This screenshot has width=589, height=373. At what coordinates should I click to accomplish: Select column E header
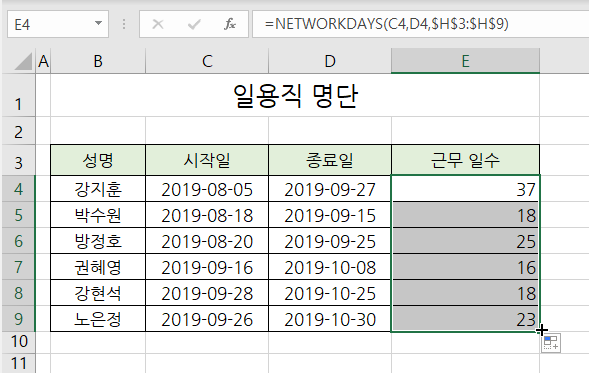tap(465, 61)
